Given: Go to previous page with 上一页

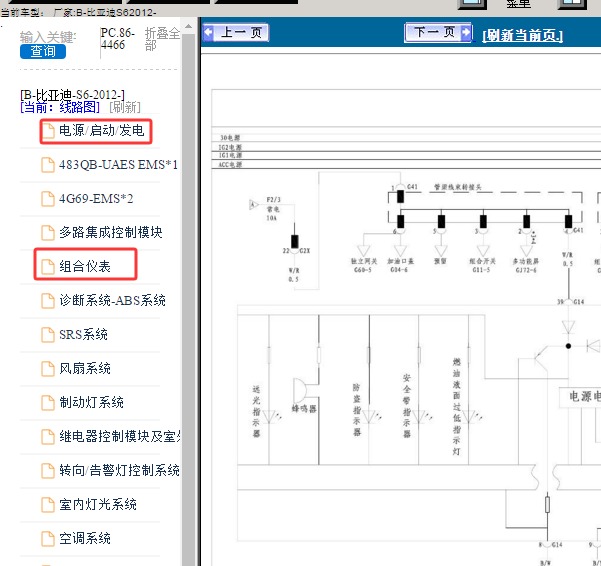Looking at the screenshot, I should [236, 33].
